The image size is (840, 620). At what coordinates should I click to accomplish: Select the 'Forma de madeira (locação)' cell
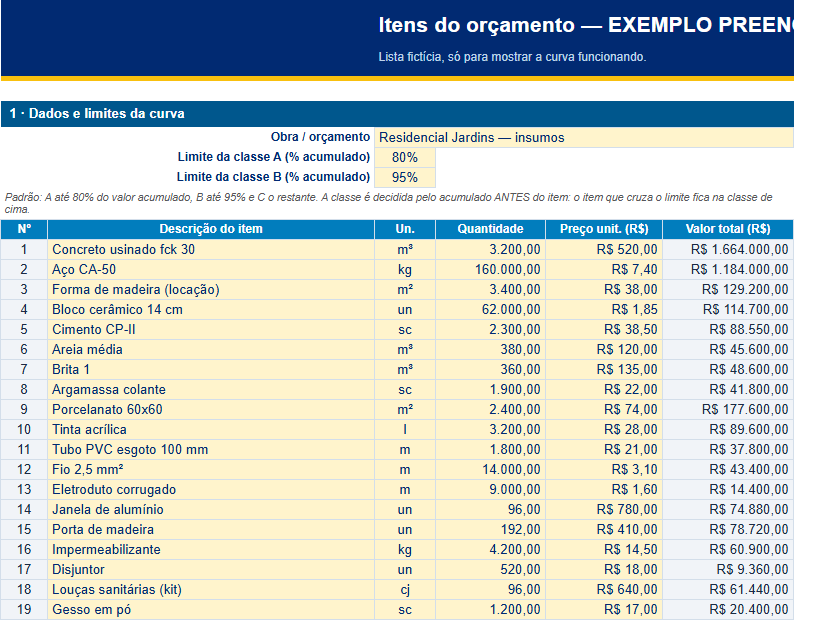[x=211, y=290]
